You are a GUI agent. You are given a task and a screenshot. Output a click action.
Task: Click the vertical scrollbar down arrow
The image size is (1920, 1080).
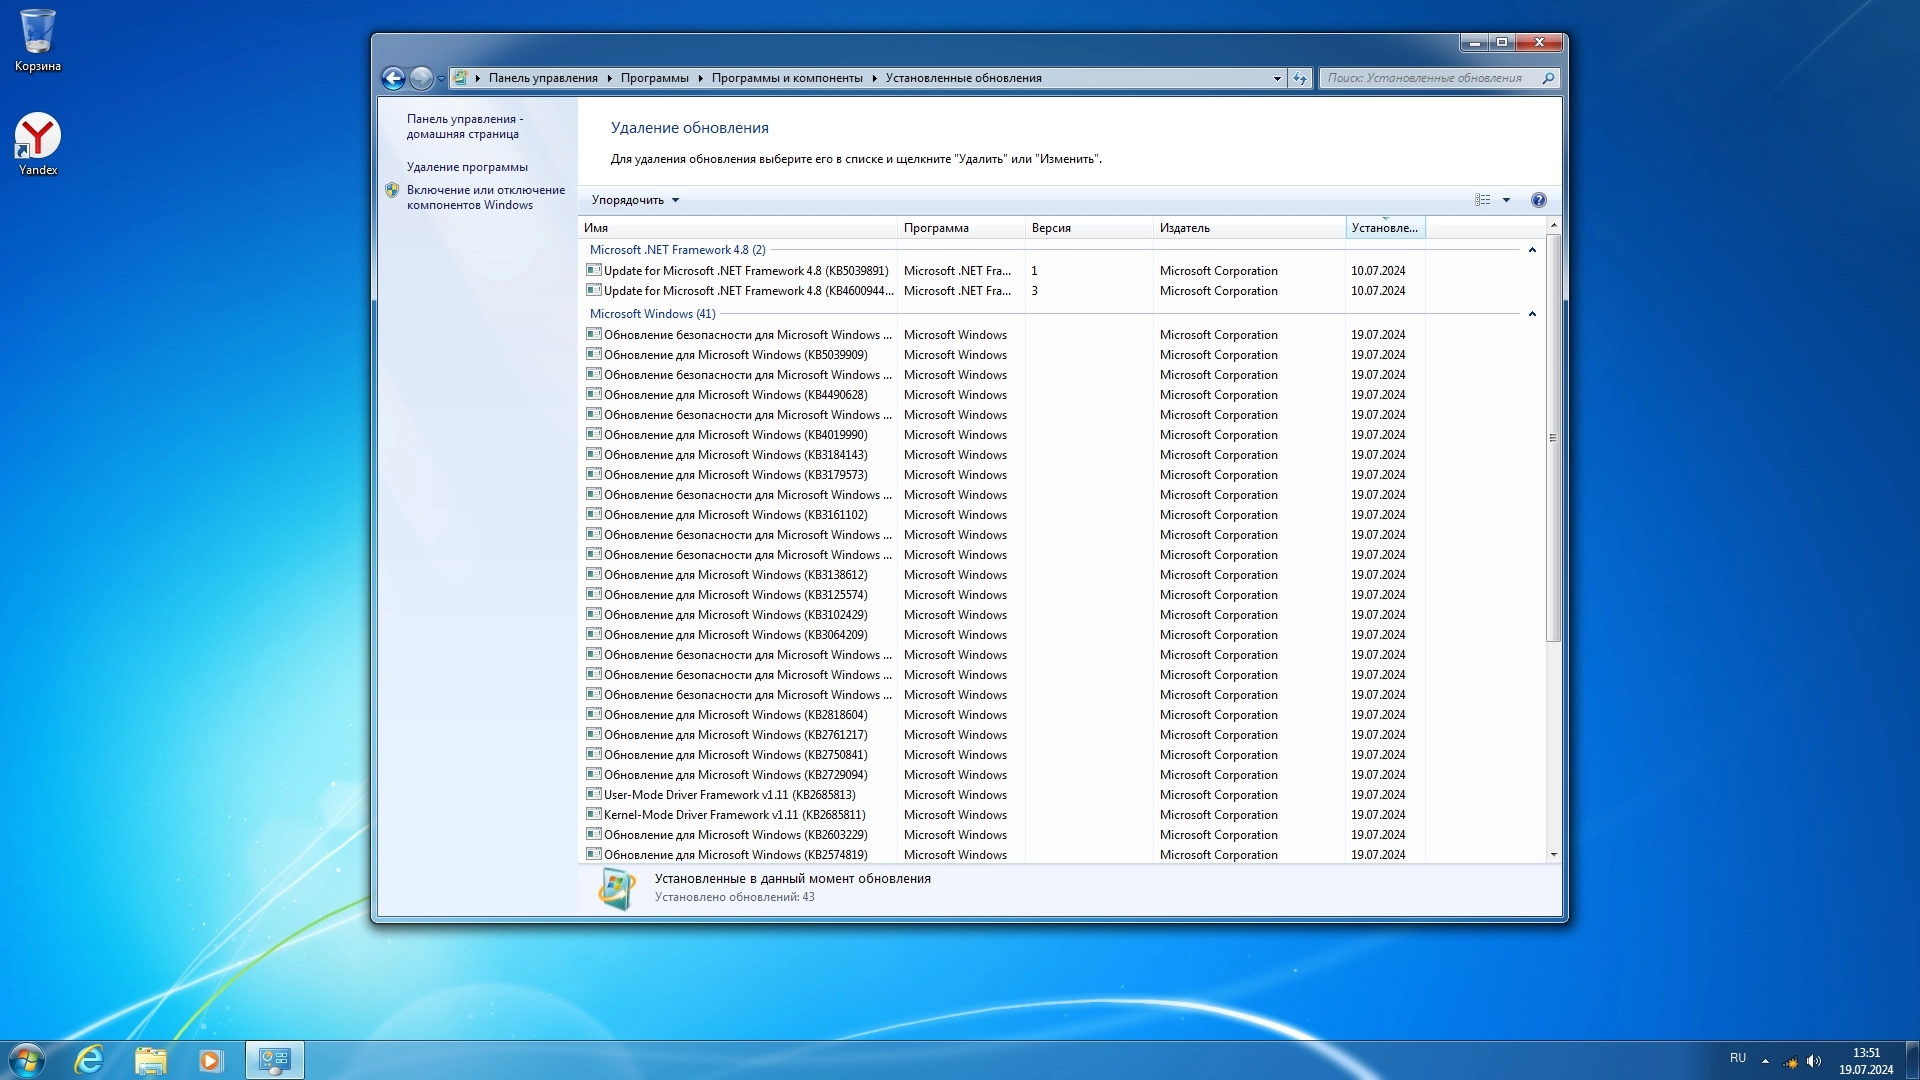1553,855
